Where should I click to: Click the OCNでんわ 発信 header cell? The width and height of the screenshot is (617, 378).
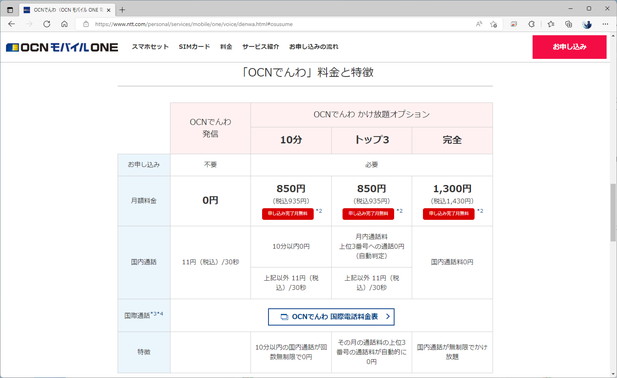click(x=210, y=128)
